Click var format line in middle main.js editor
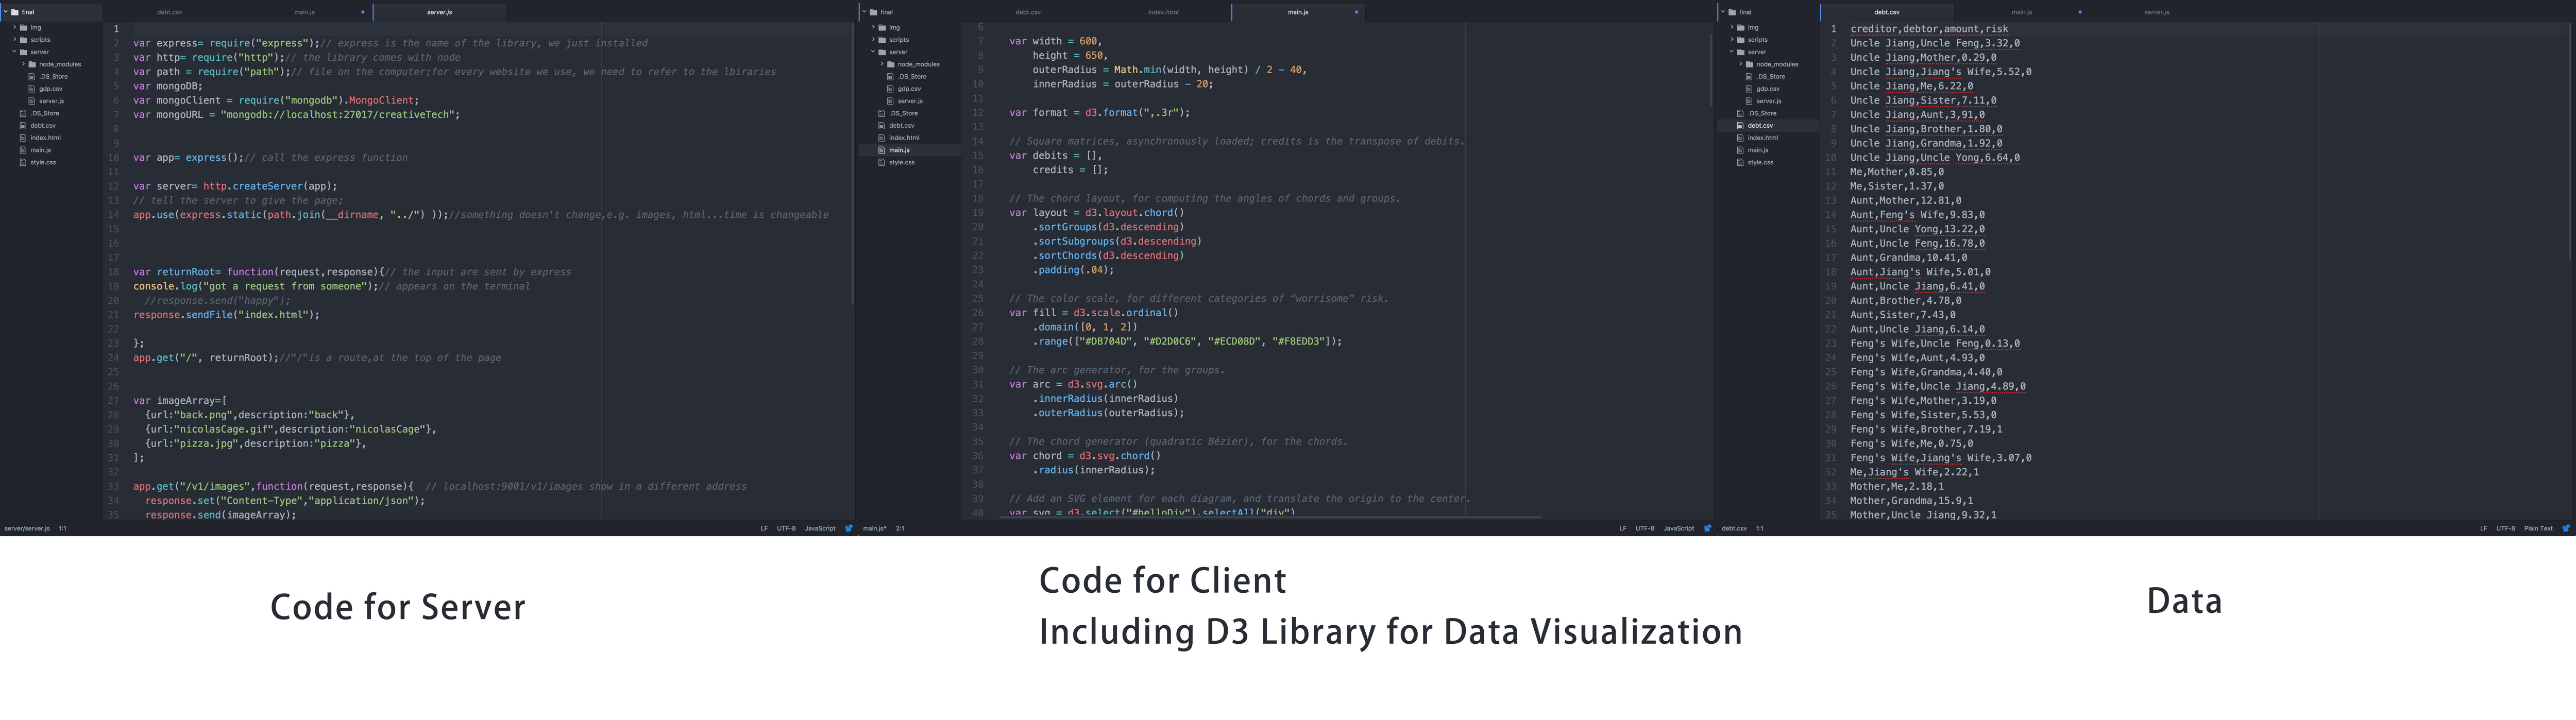 click(x=1099, y=113)
